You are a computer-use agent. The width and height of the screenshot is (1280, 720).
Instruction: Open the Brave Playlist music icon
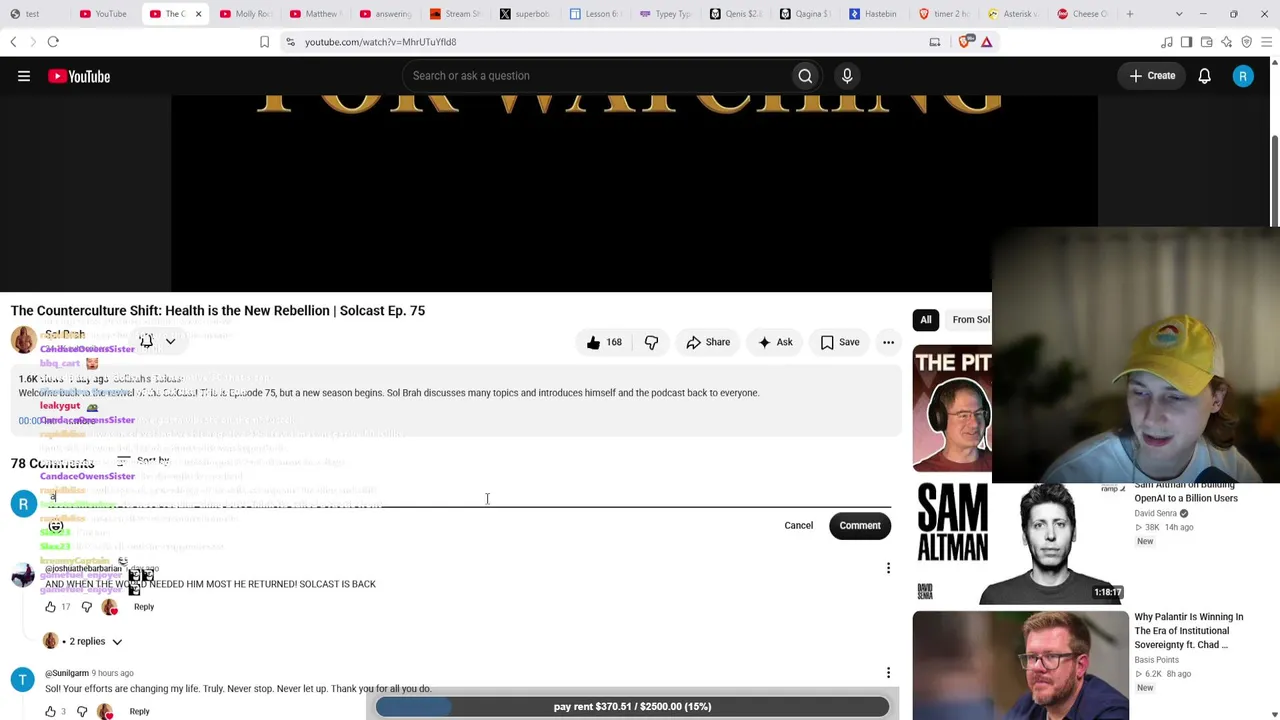(x=1166, y=42)
